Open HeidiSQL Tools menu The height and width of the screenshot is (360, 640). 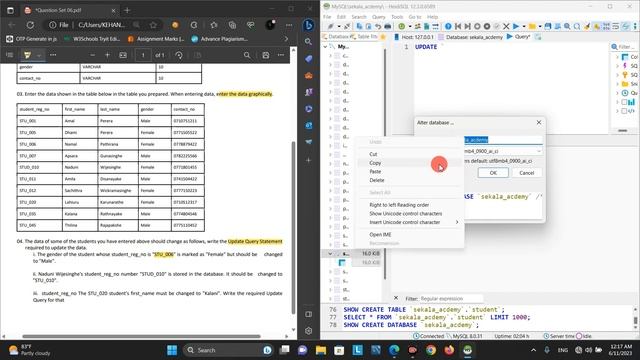[397, 17]
